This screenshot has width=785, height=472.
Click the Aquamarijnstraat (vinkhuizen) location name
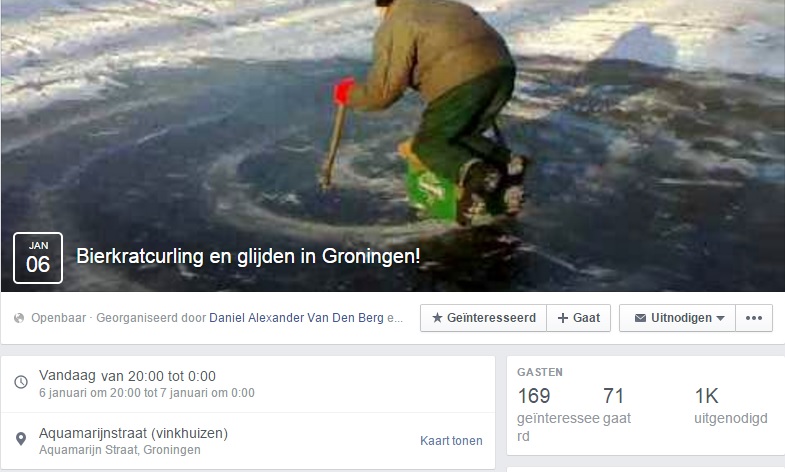coord(133,433)
